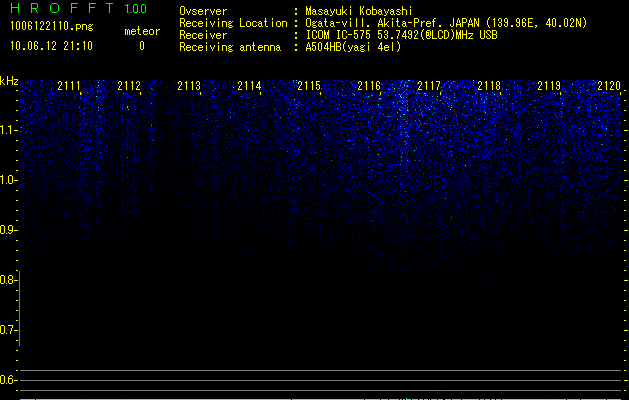The width and height of the screenshot is (629, 400).
Task: Click the 2111 time marker
Action: coord(69,85)
